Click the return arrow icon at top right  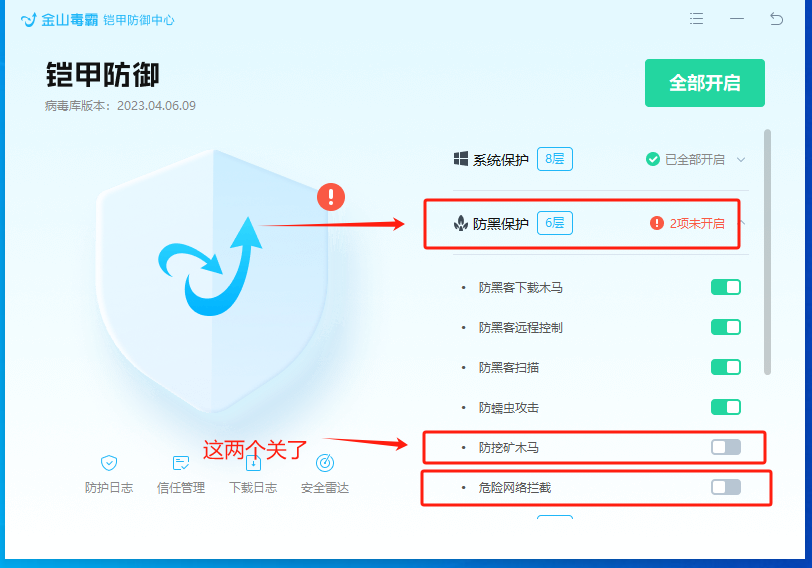pyautogui.click(x=776, y=19)
